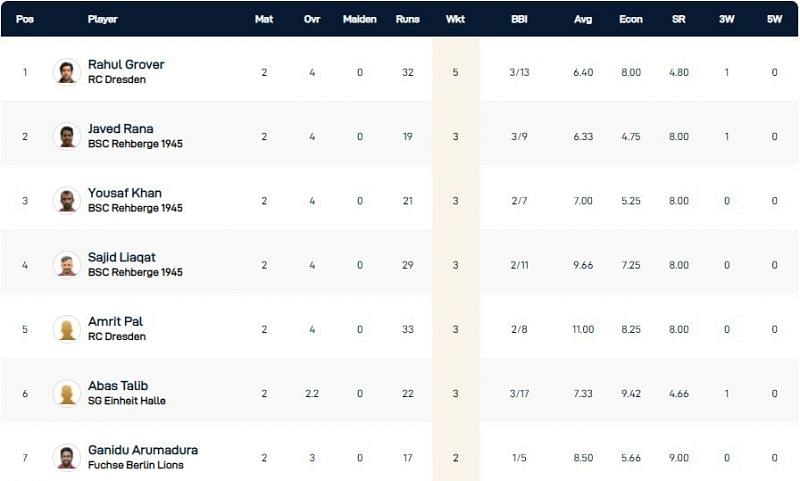Click RC Dresden under Amrit Pal
The height and width of the screenshot is (481, 800).
[117, 337]
